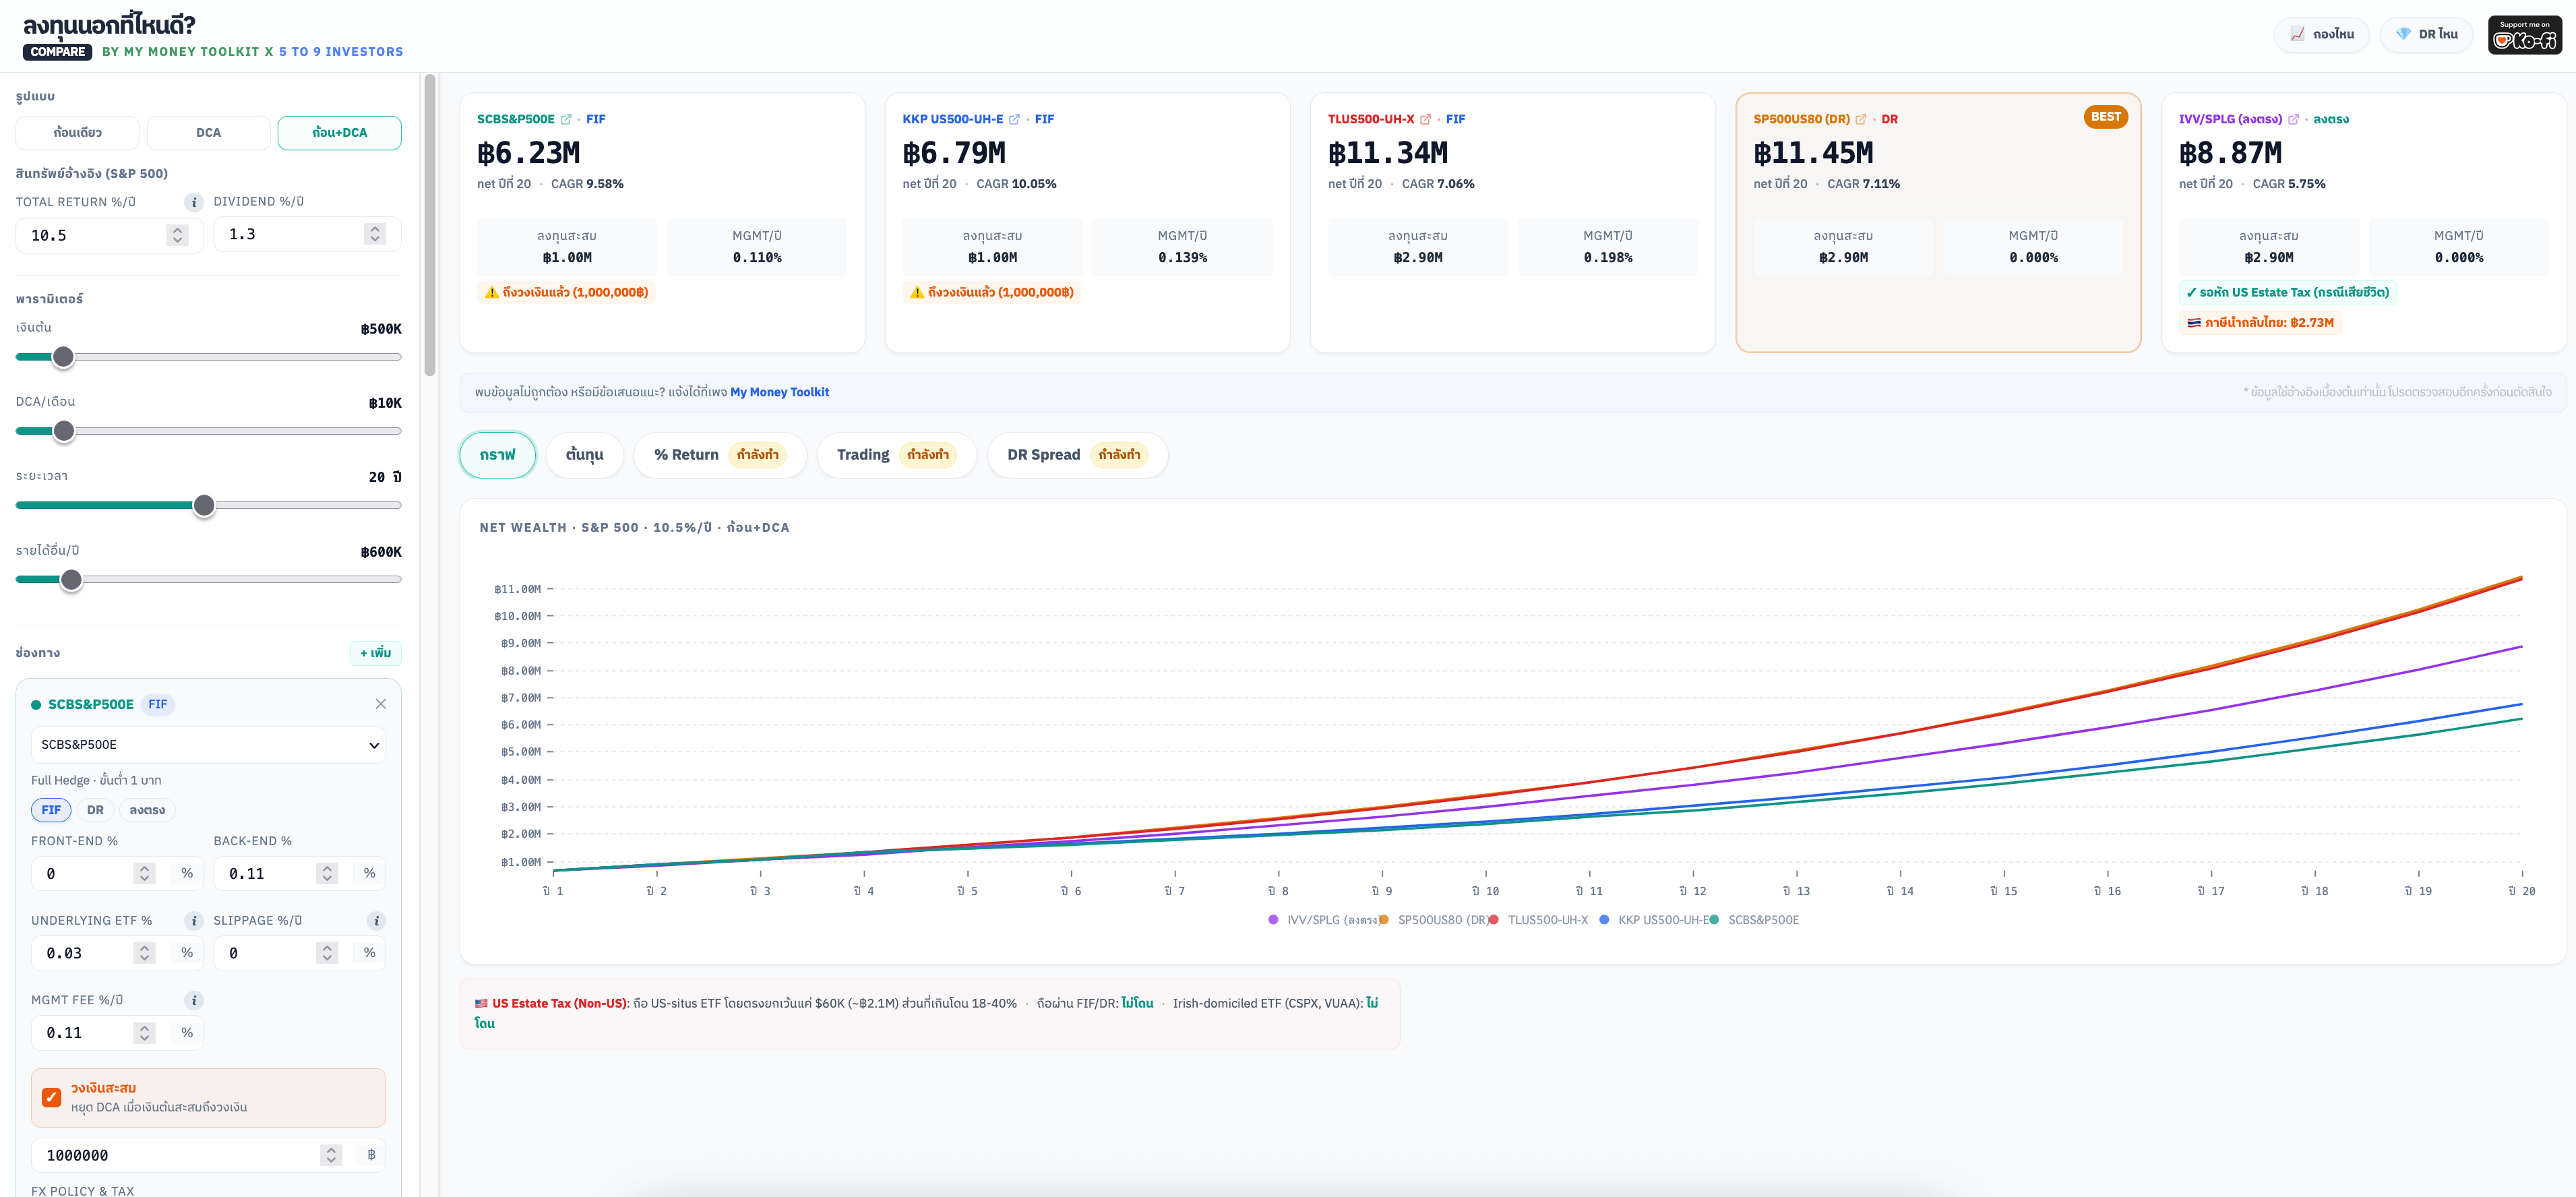The width and height of the screenshot is (2576, 1197).
Task: Click info icon beside UNDERLYING ETF %
Action: click(x=194, y=921)
